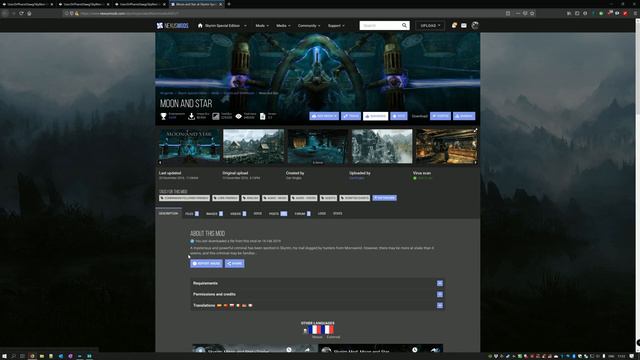Open the Windows Start menu
The image size is (640, 360).
tap(4, 356)
